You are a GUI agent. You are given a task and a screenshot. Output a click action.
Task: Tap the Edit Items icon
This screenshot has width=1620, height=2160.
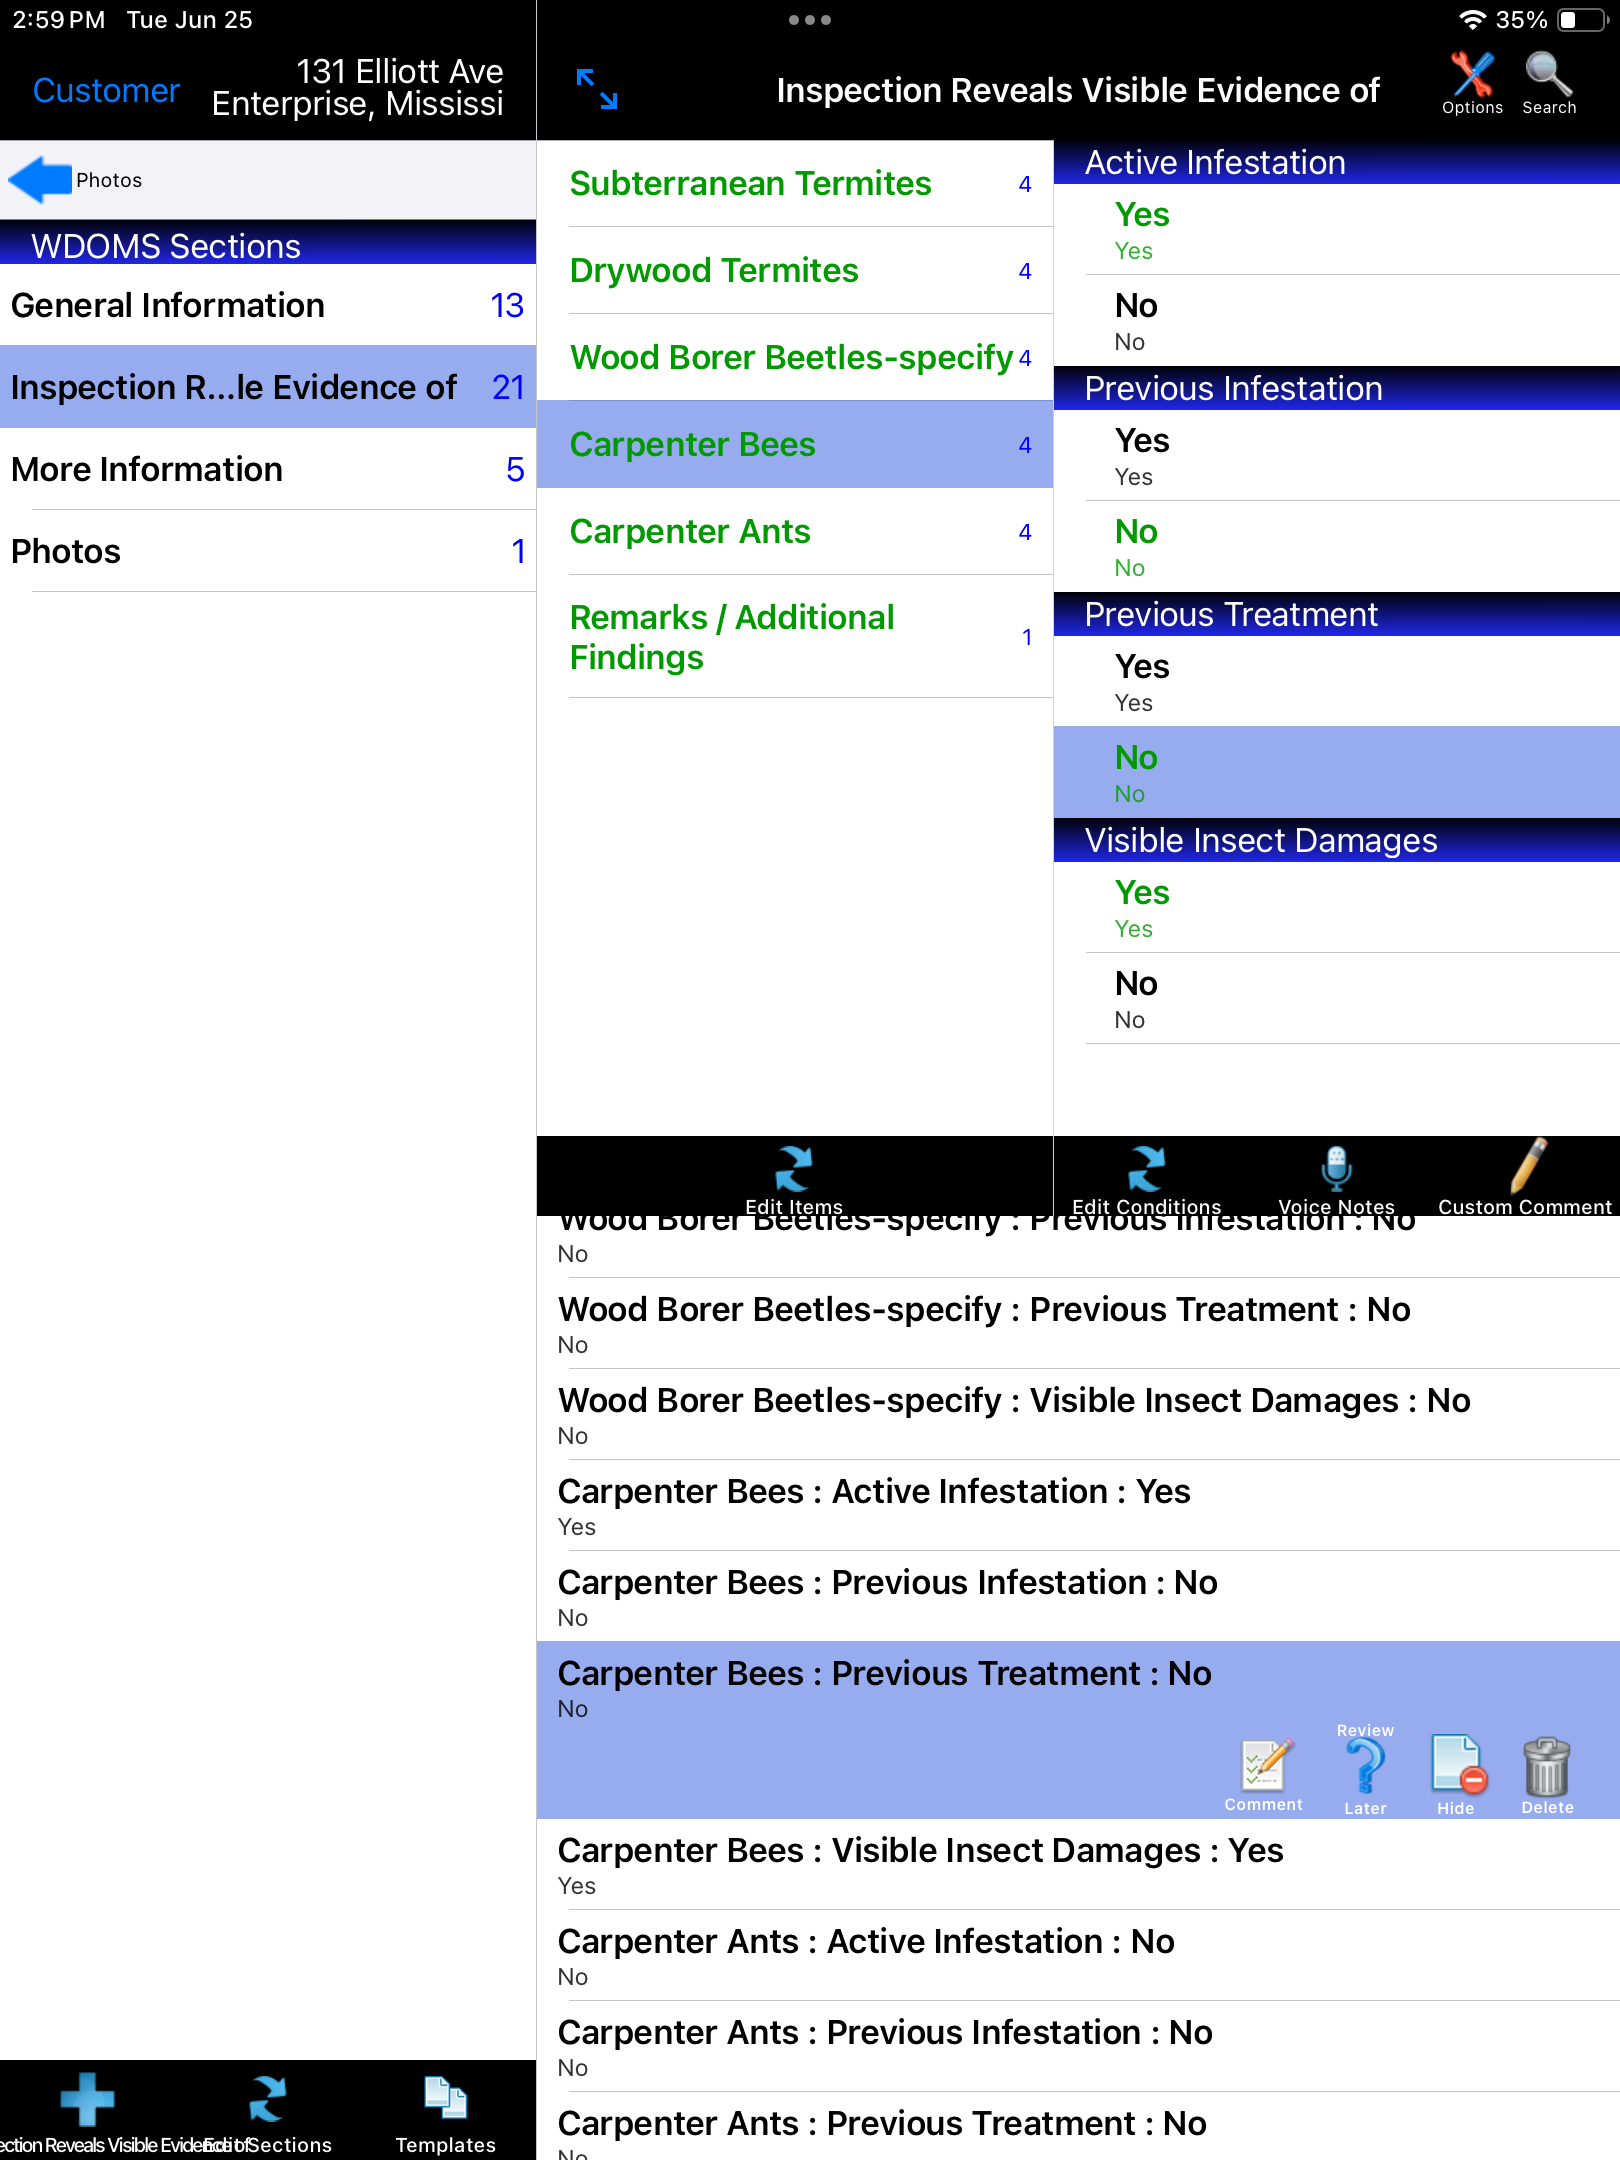pyautogui.click(x=794, y=1180)
